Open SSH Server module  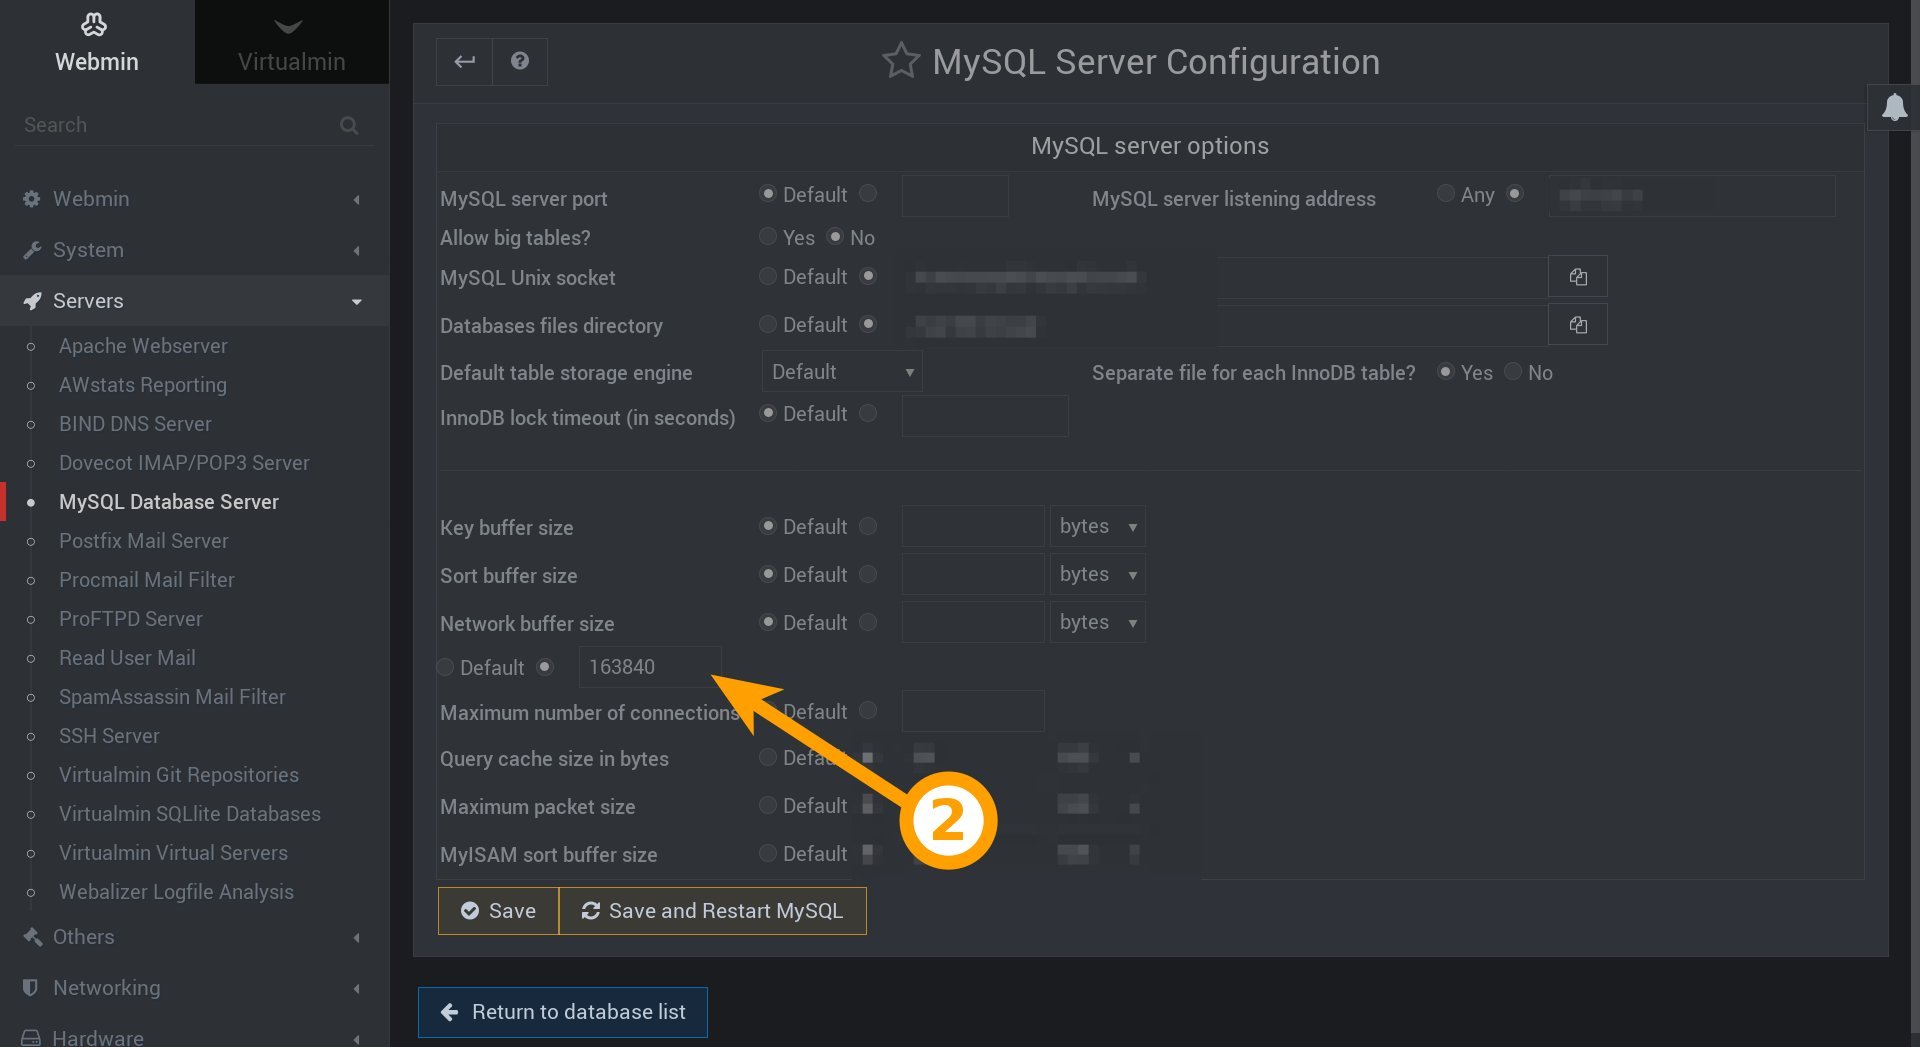[x=109, y=736]
